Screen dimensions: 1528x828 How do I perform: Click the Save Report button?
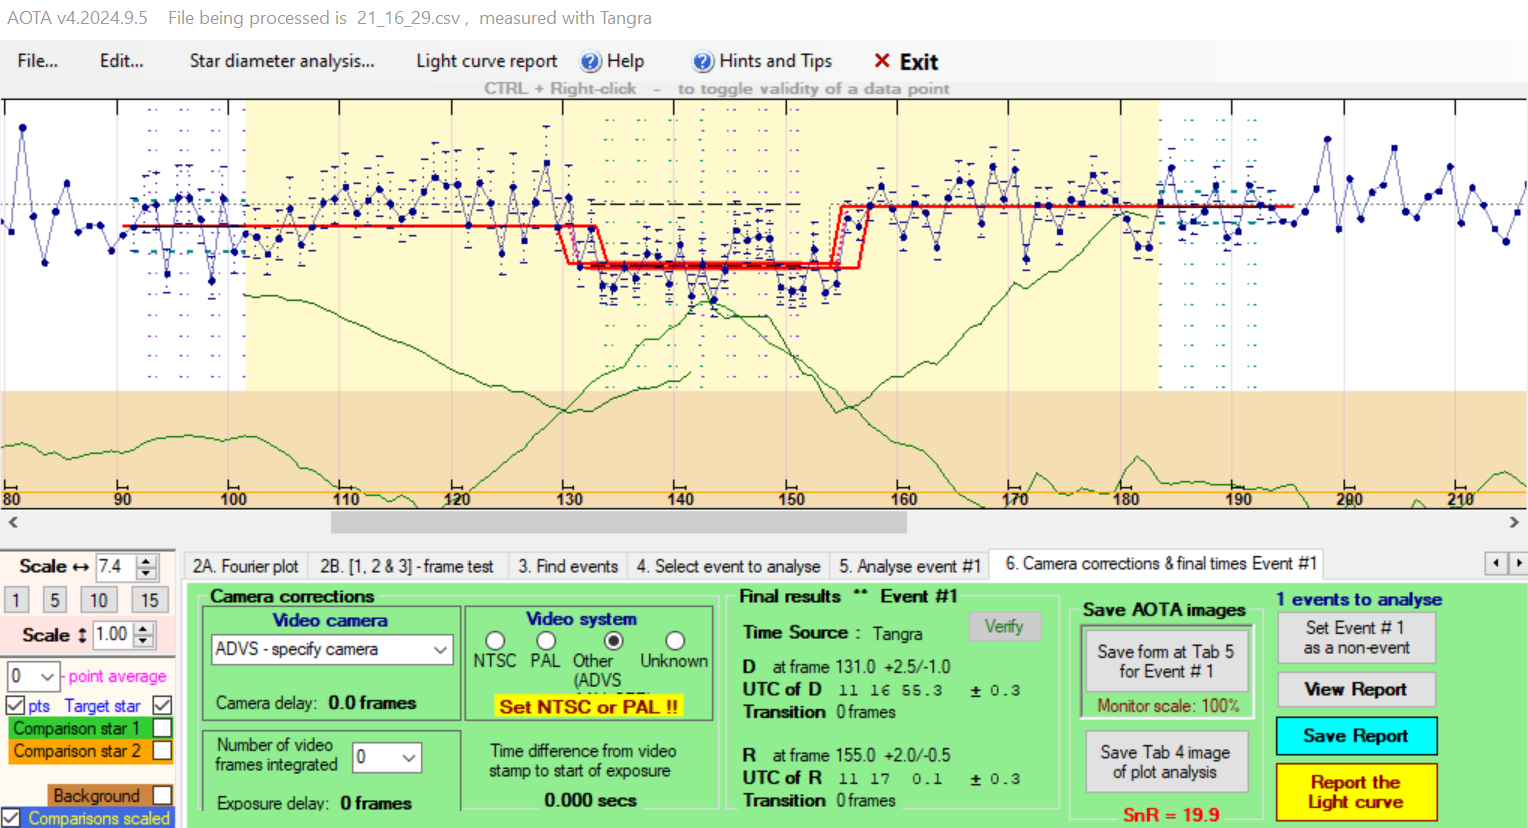click(1355, 736)
